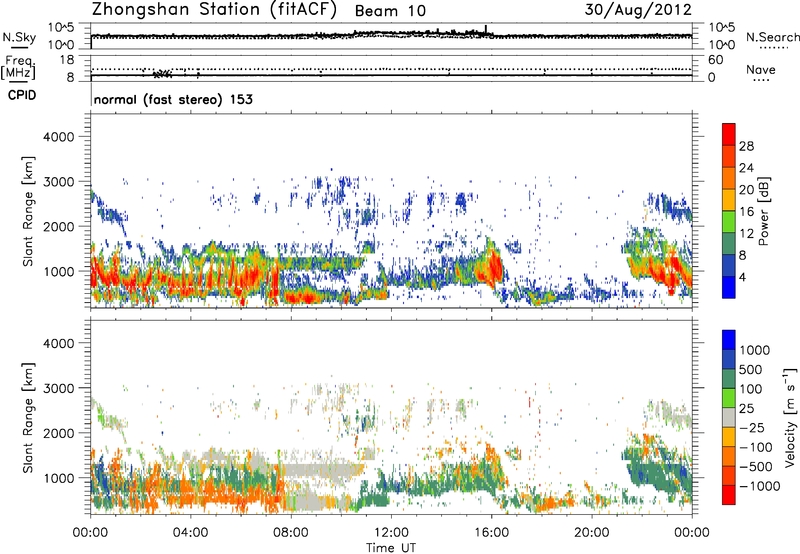Pick the bright blue bottom power colorbar segment
The height and width of the screenshot is (554, 800).
[x=729, y=288]
